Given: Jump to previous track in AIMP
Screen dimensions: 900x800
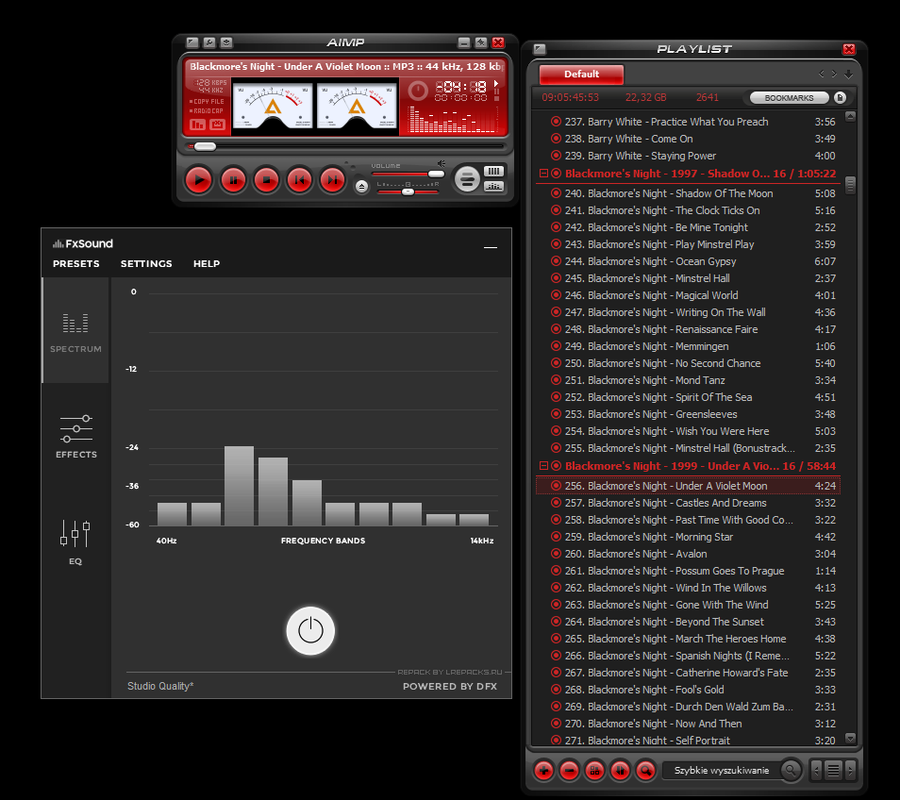Looking at the screenshot, I should 300,180.
